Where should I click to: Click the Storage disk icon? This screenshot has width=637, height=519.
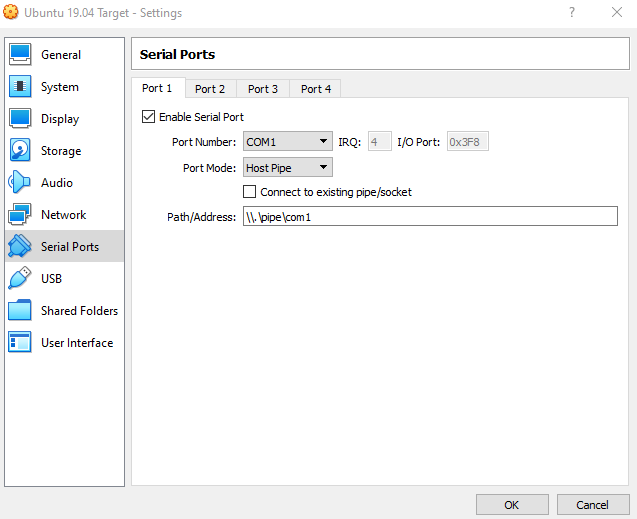pyautogui.click(x=20, y=151)
